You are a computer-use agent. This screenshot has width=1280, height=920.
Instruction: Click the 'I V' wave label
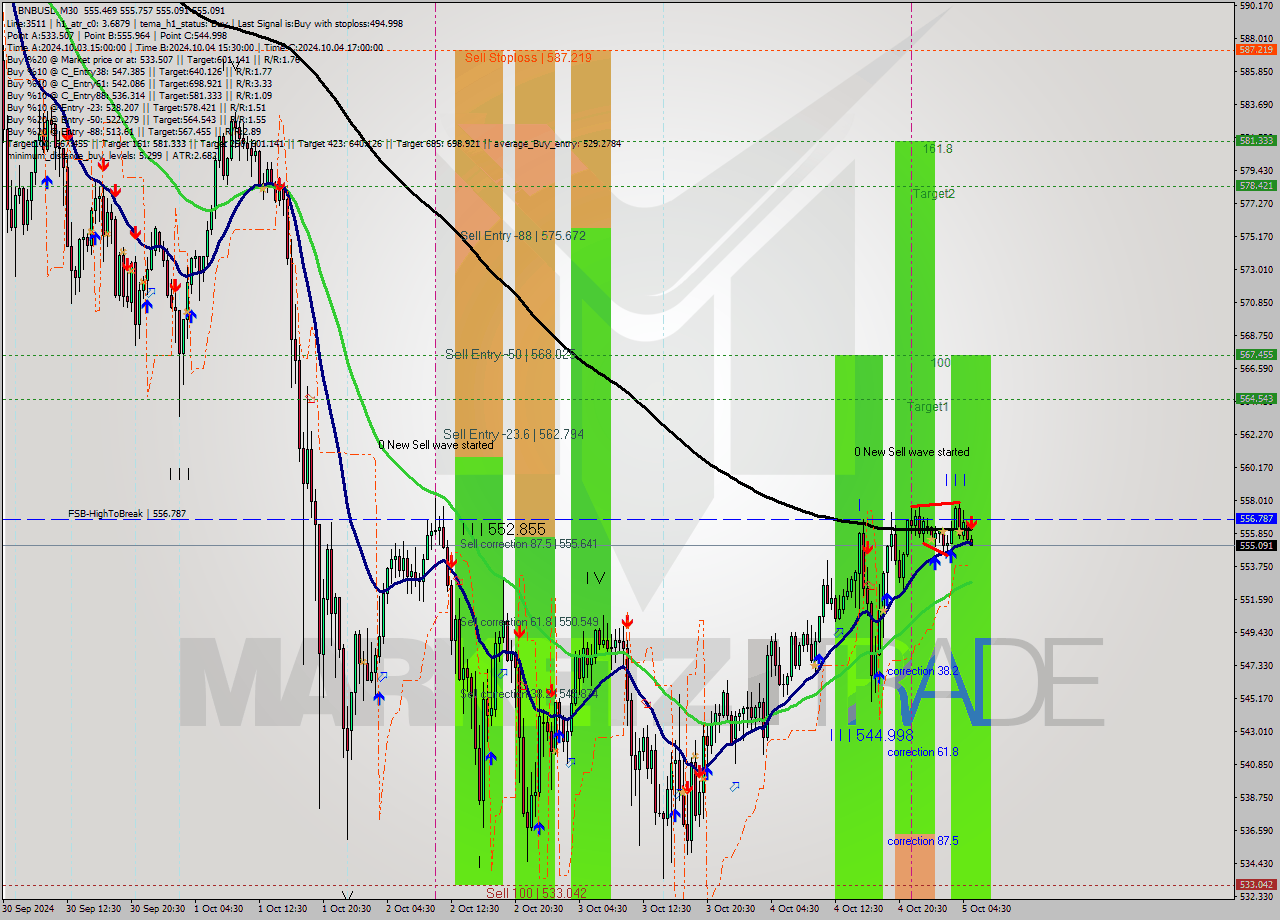coord(595,578)
